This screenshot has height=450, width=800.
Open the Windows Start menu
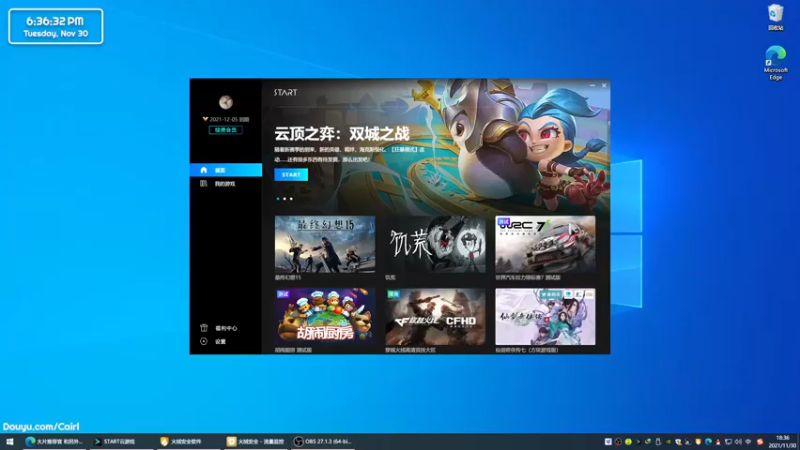pyautogui.click(x=10, y=441)
